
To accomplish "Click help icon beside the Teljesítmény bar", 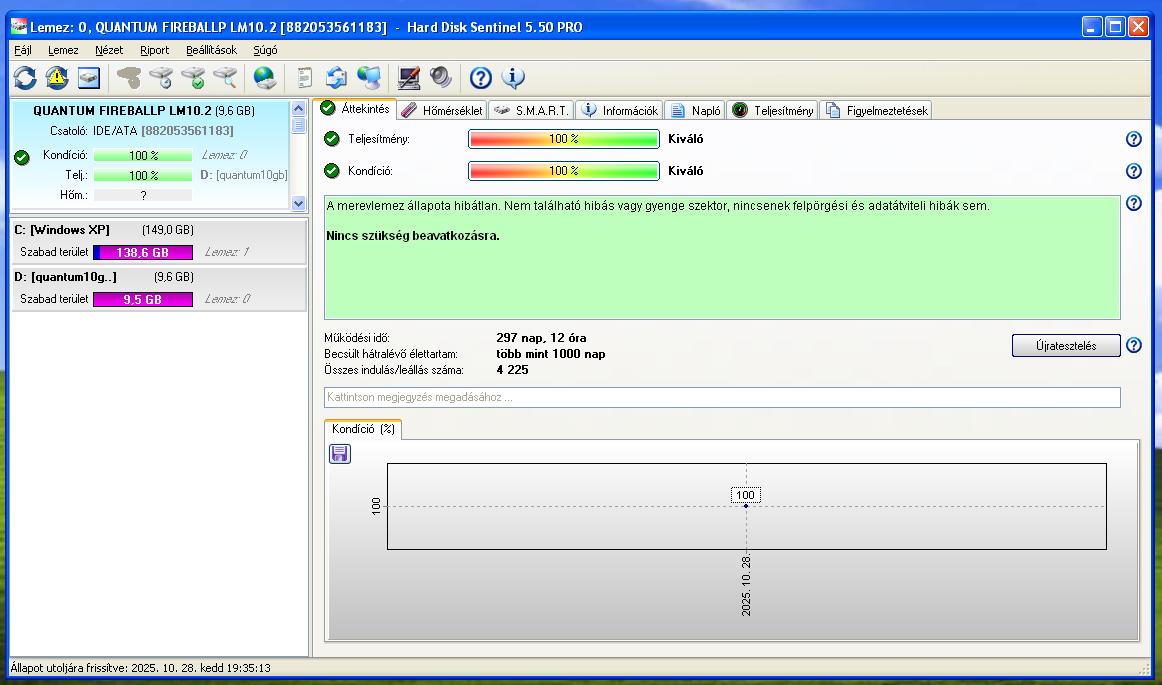I will pos(1133,140).
